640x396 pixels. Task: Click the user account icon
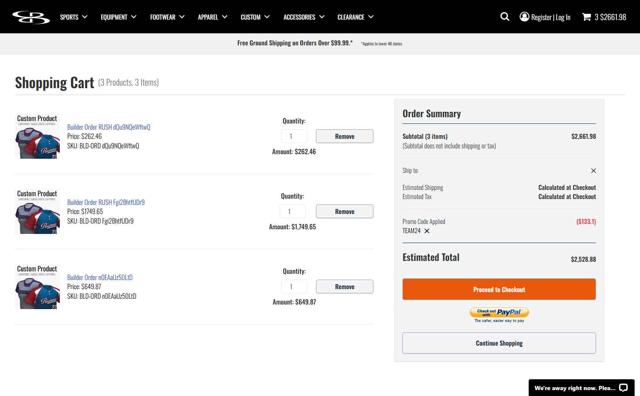tap(524, 17)
